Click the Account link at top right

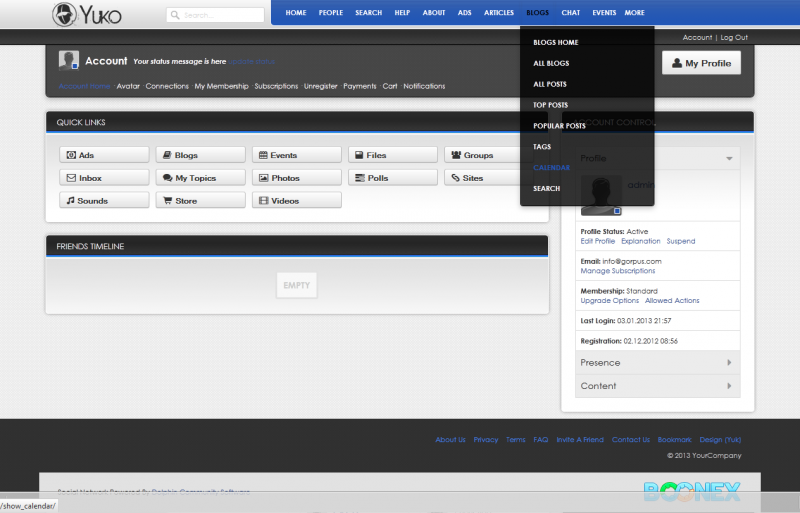697,37
